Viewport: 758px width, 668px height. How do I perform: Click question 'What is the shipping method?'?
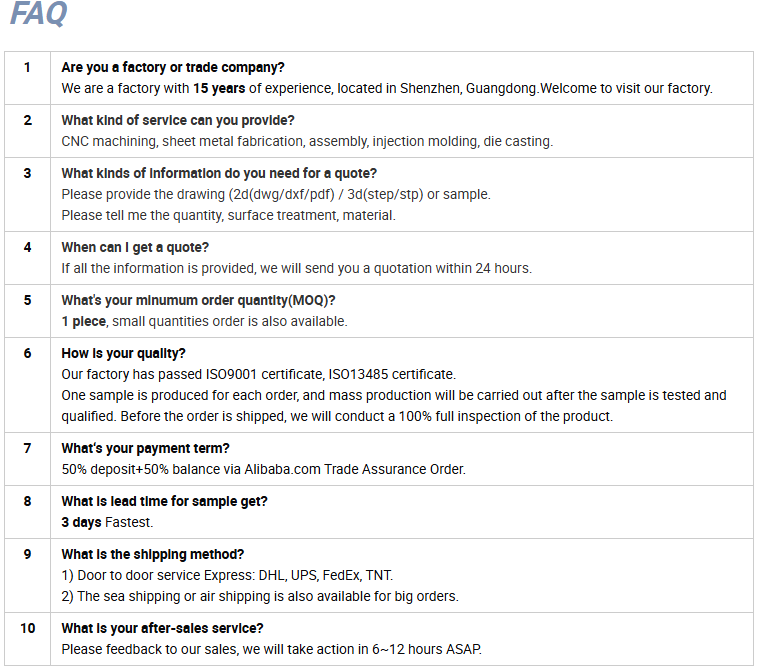pyautogui.click(x=153, y=554)
